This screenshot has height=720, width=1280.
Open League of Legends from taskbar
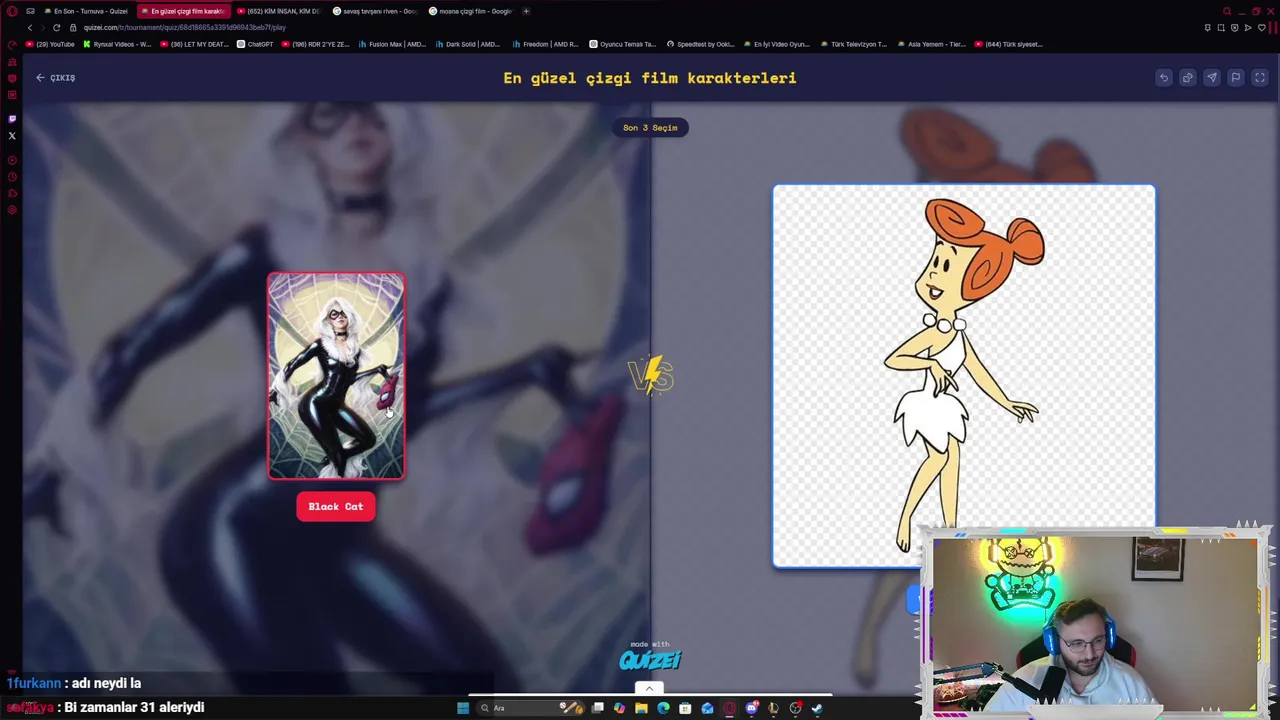(773, 708)
